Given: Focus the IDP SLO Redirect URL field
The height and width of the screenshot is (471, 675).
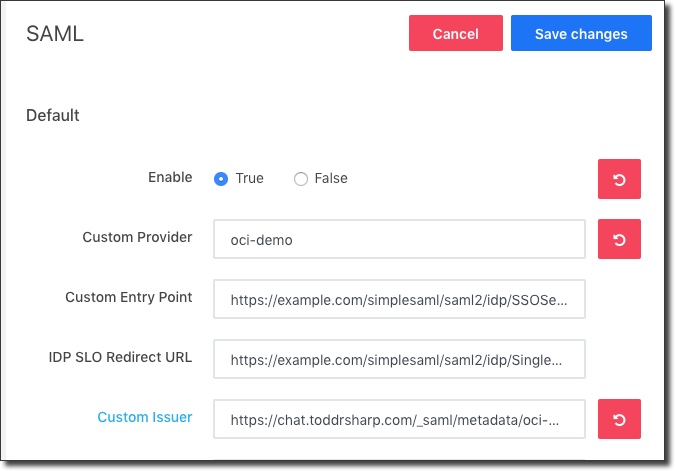Looking at the screenshot, I should pos(399,359).
